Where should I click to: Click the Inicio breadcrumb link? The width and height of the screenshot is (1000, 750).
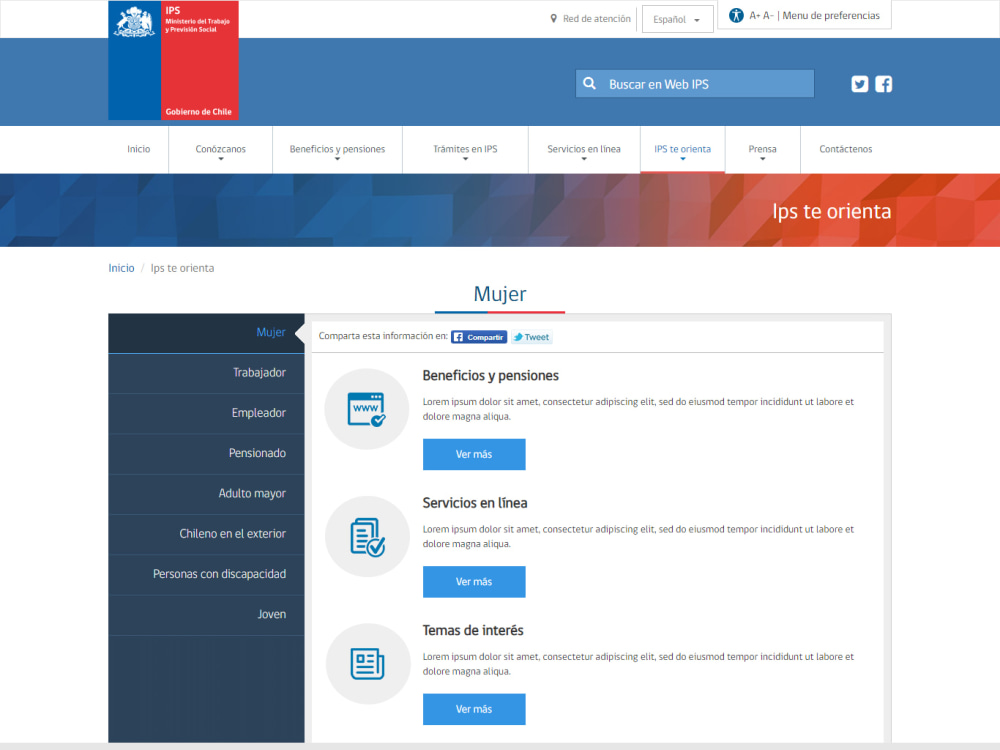point(121,268)
